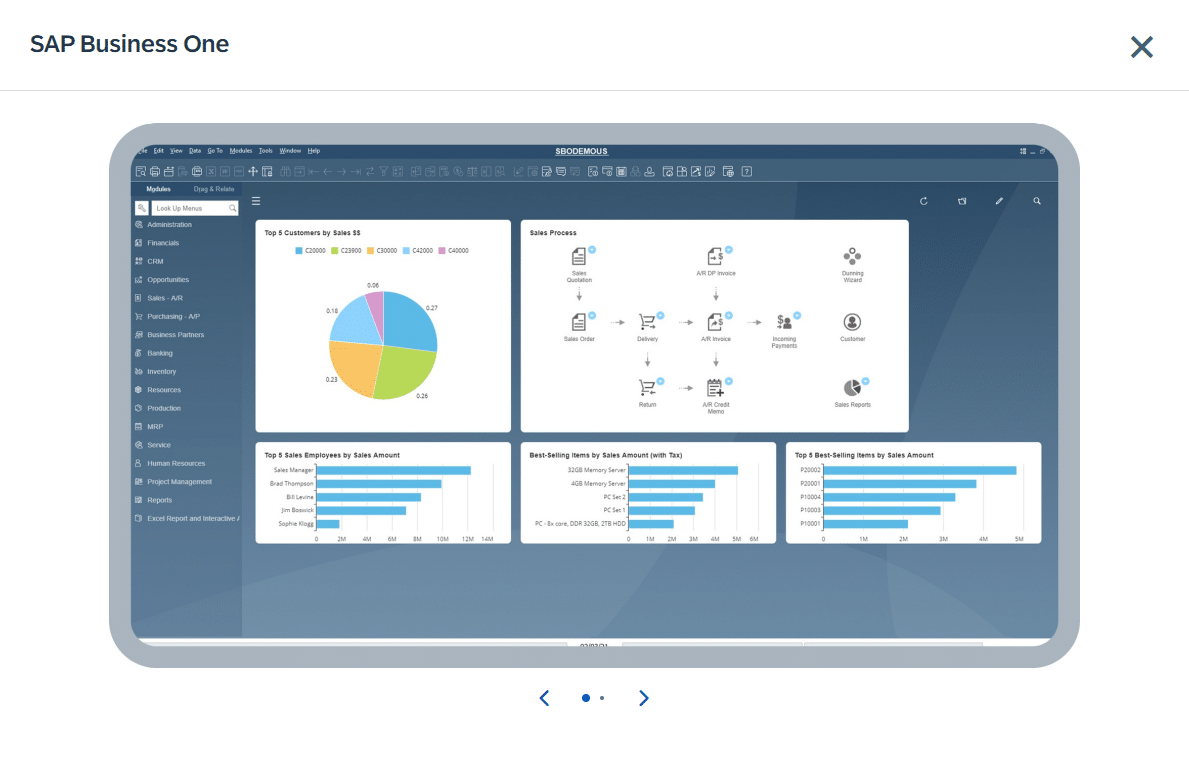Click the Export to Word toolbar icon
The height and width of the screenshot is (757, 1189).
click(x=225, y=171)
